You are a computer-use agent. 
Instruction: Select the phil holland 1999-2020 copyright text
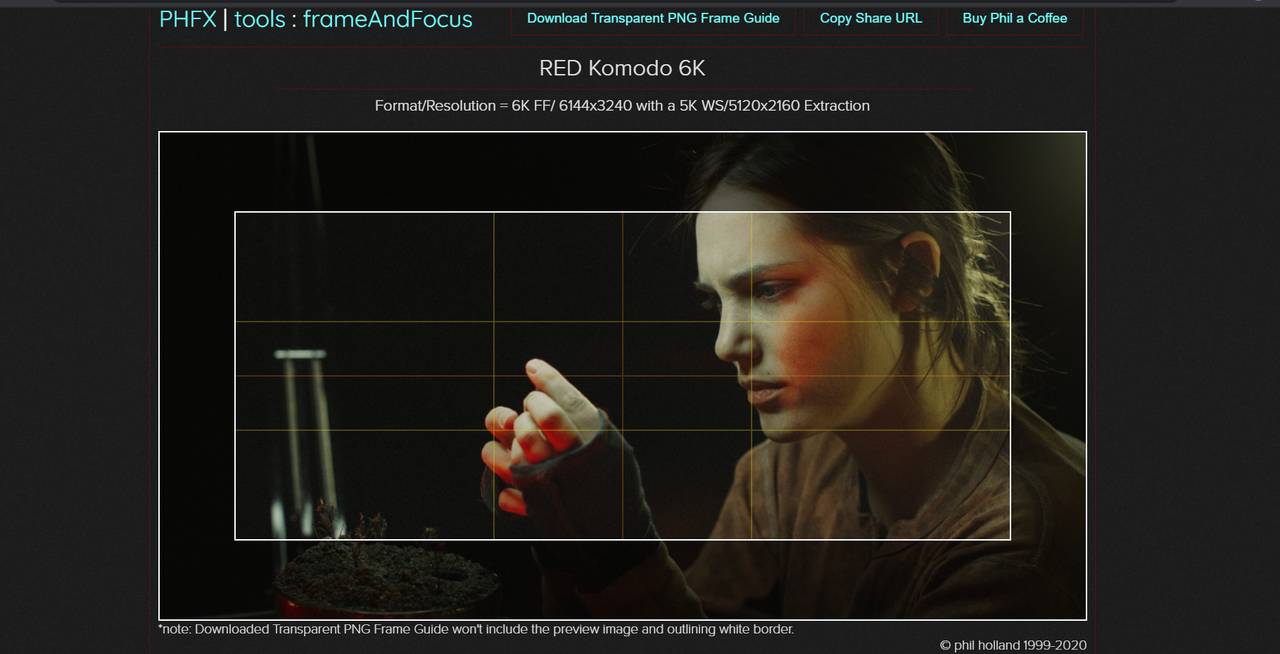[1013, 645]
